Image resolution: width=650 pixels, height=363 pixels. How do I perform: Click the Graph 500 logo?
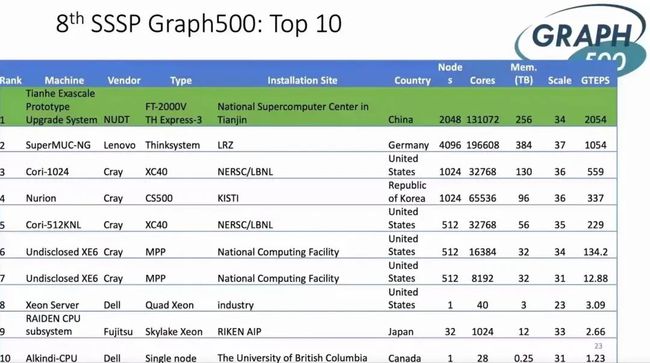click(581, 41)
